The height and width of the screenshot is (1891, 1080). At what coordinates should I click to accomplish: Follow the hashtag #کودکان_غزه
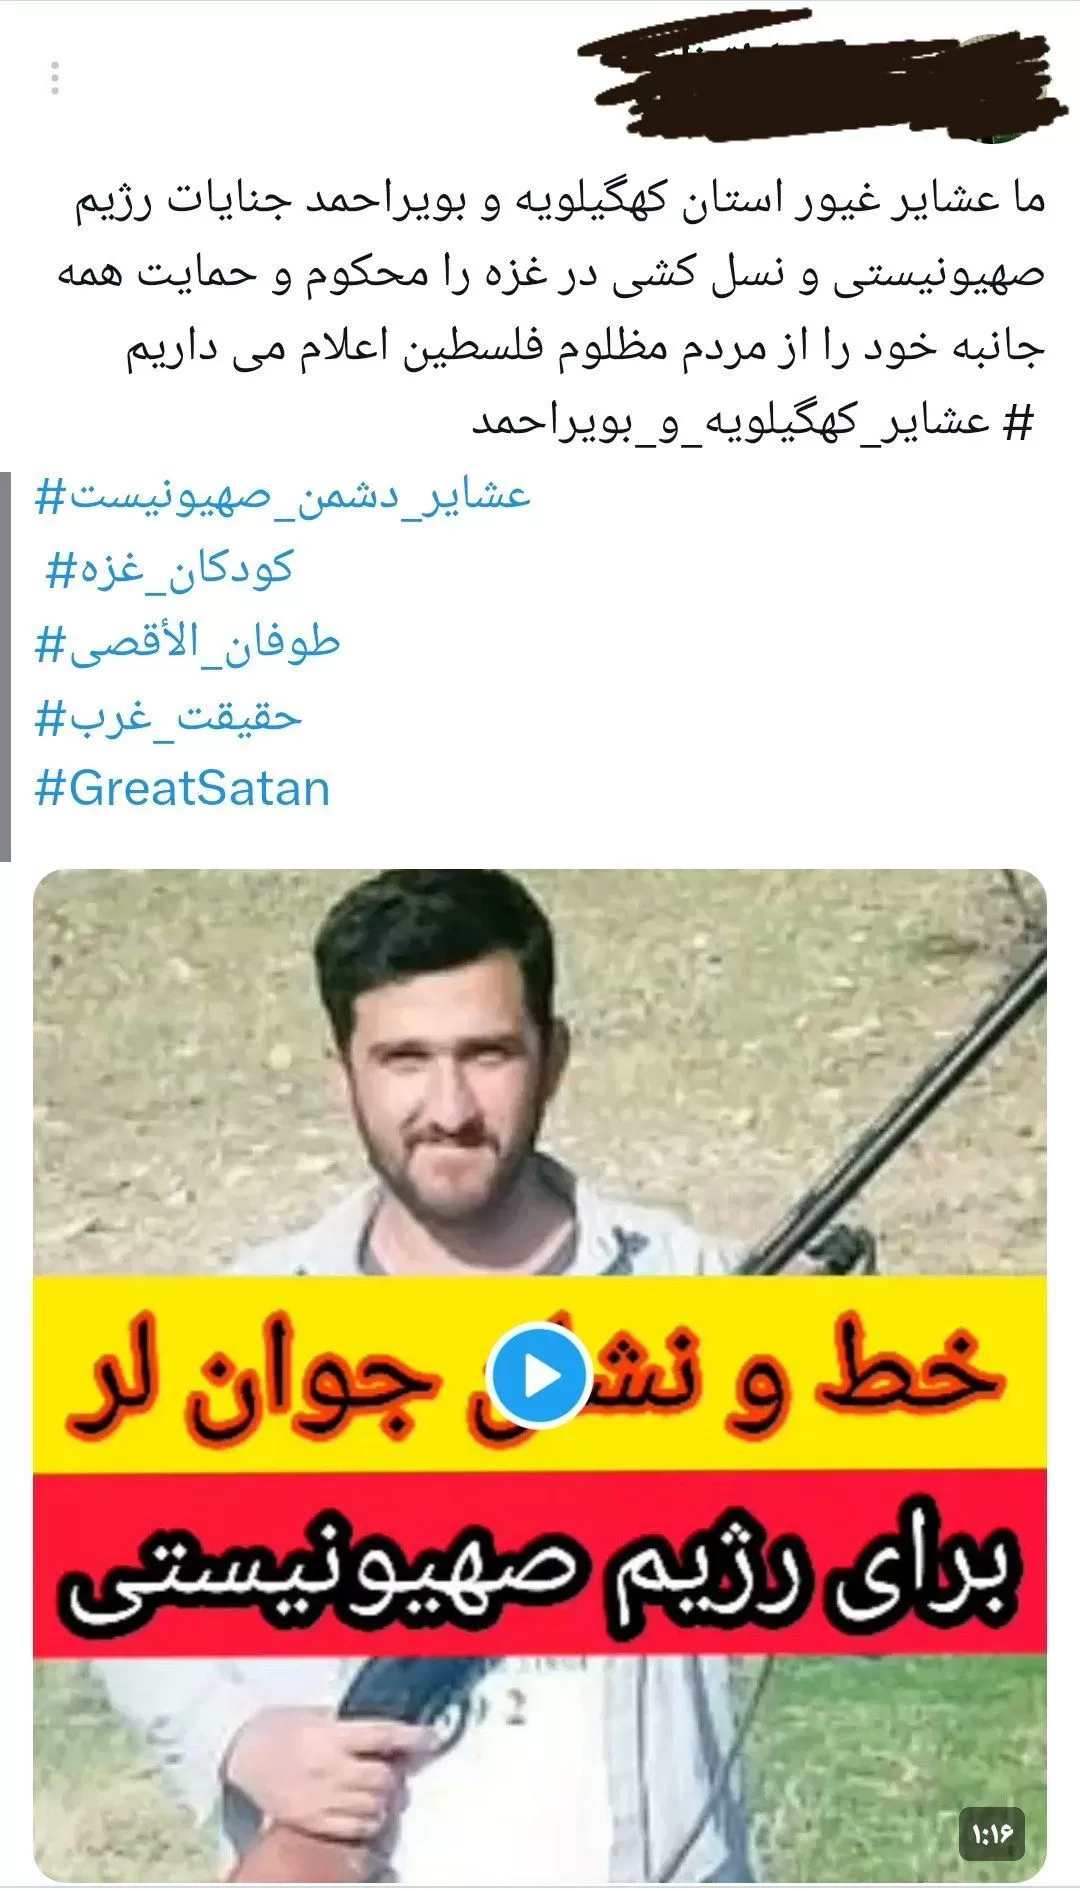169,569
